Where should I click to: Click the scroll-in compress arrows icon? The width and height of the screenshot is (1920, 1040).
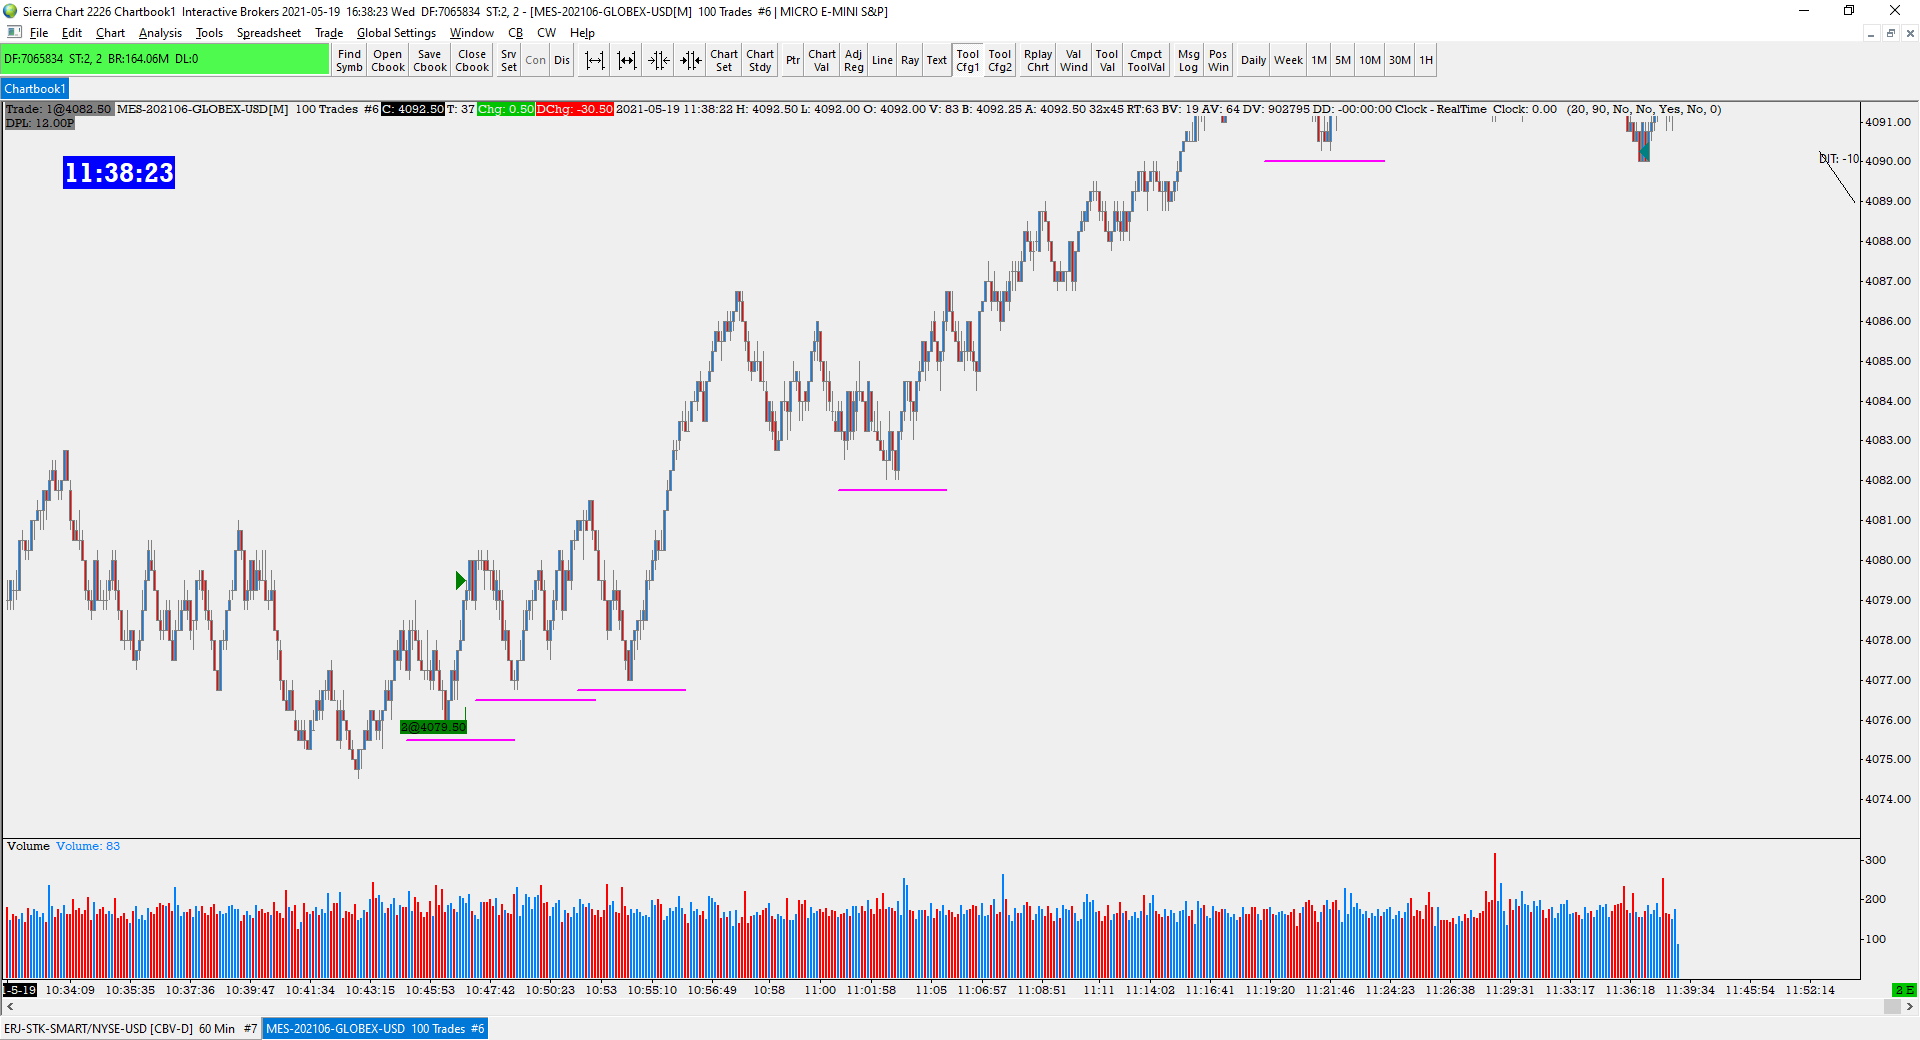click(659, 60)
